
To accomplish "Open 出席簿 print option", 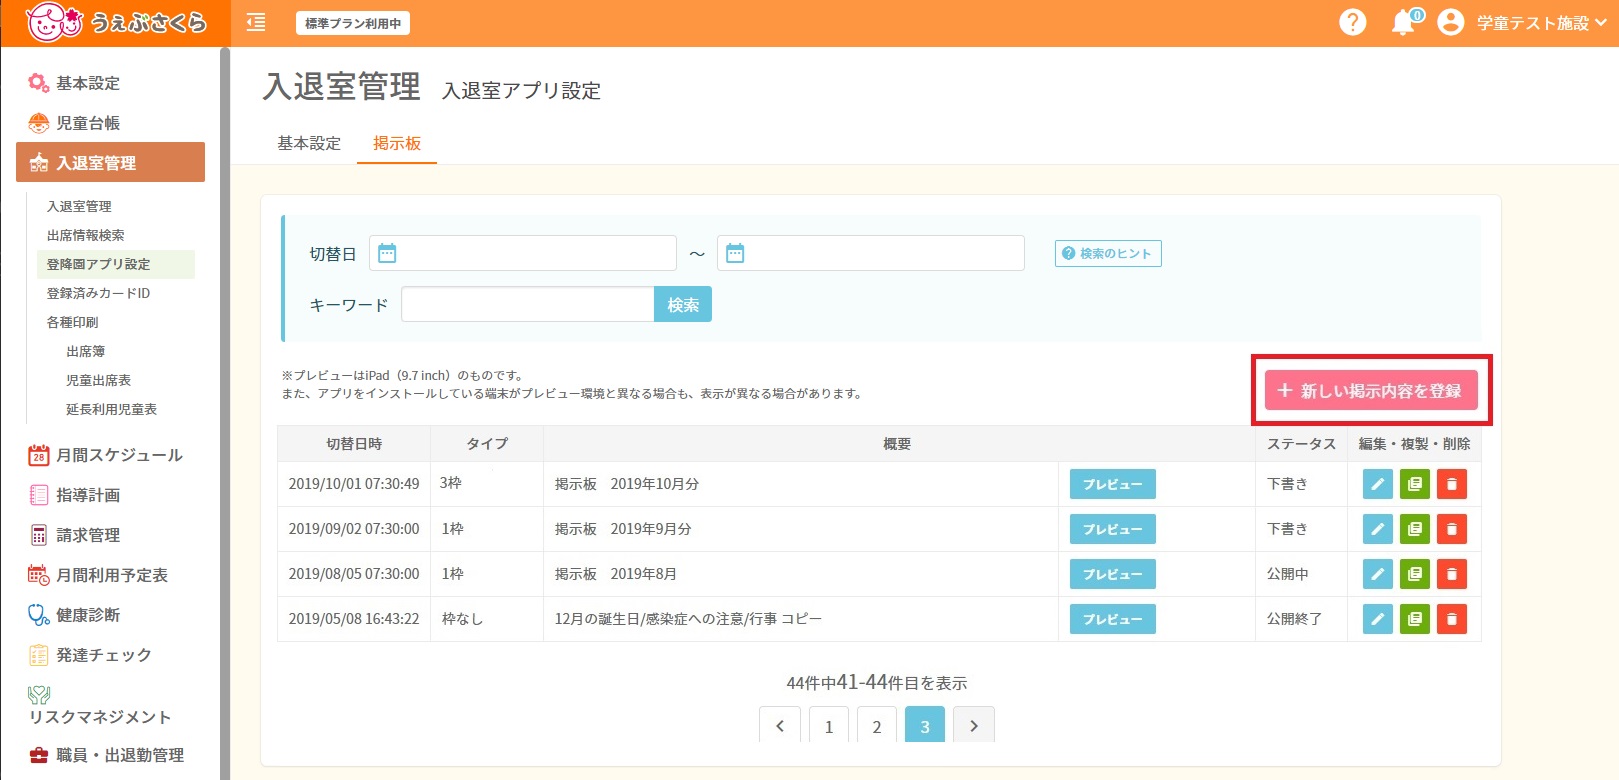I will click(85, 351).
